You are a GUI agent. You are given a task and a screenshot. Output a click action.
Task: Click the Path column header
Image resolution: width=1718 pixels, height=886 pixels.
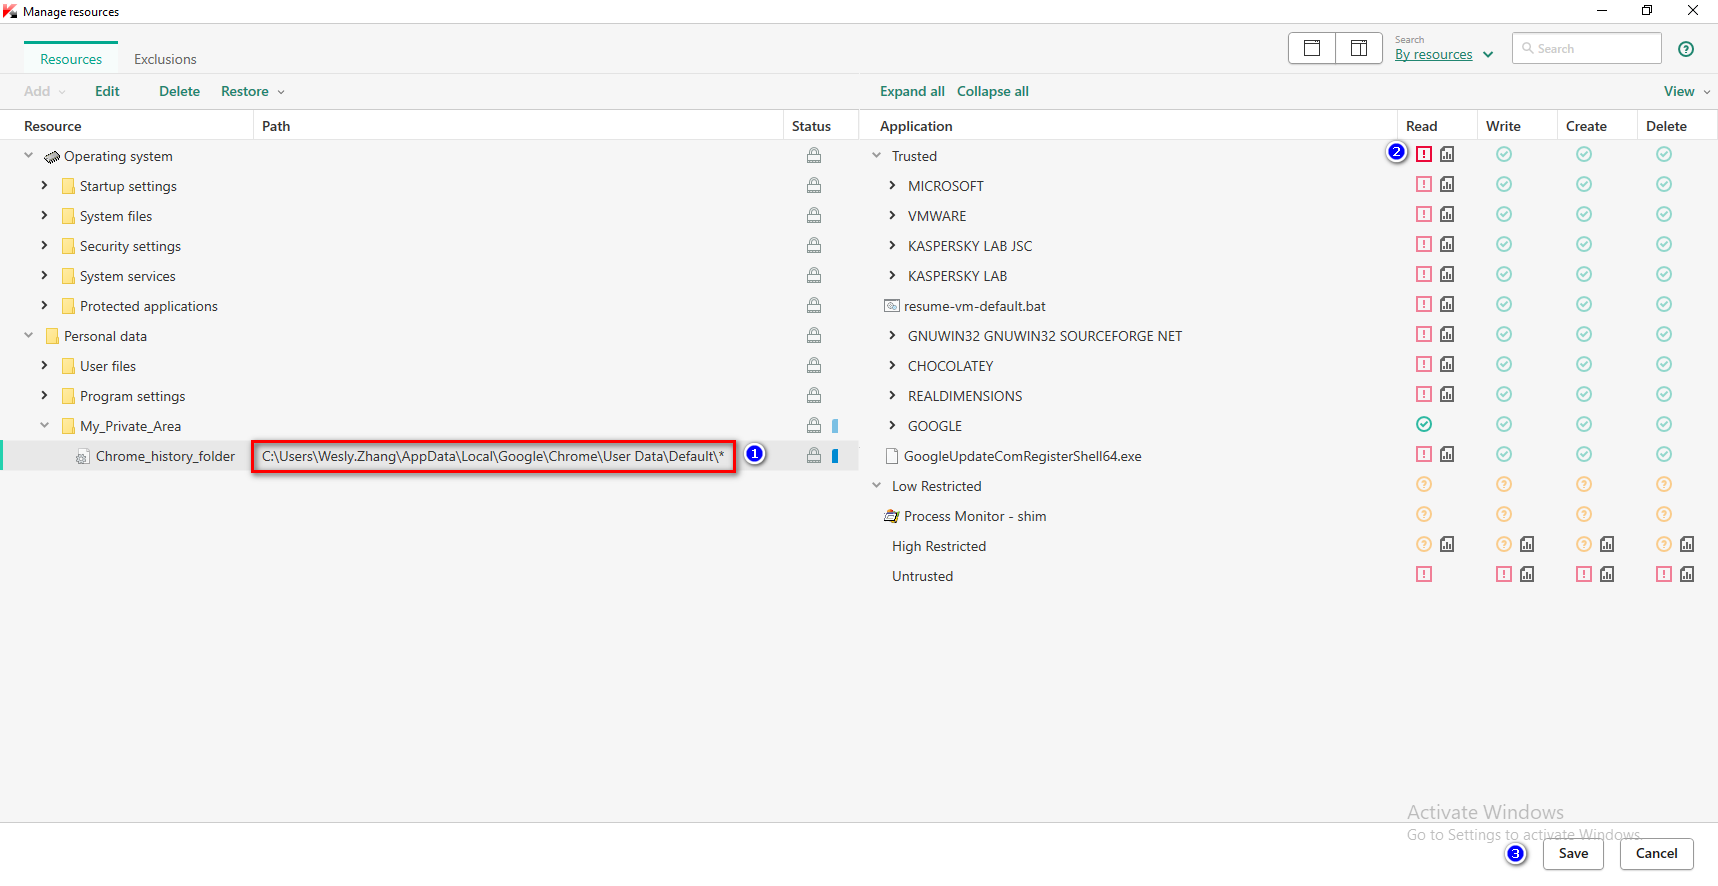[x=276, y=126]
